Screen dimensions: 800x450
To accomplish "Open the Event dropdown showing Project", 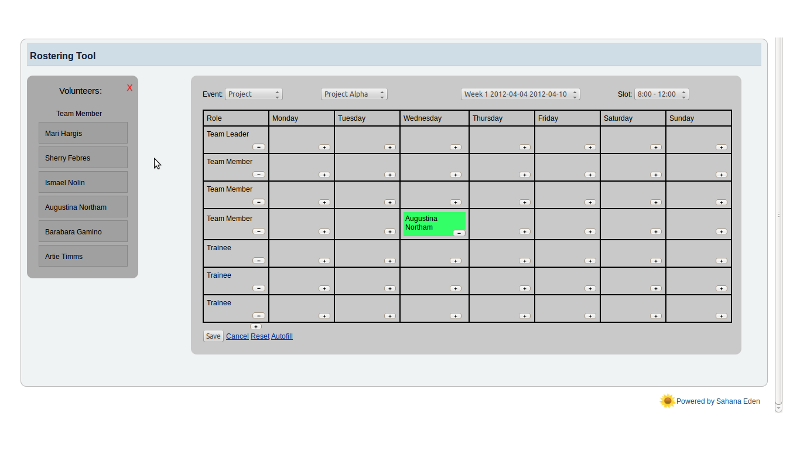I will tap(254, 94).
